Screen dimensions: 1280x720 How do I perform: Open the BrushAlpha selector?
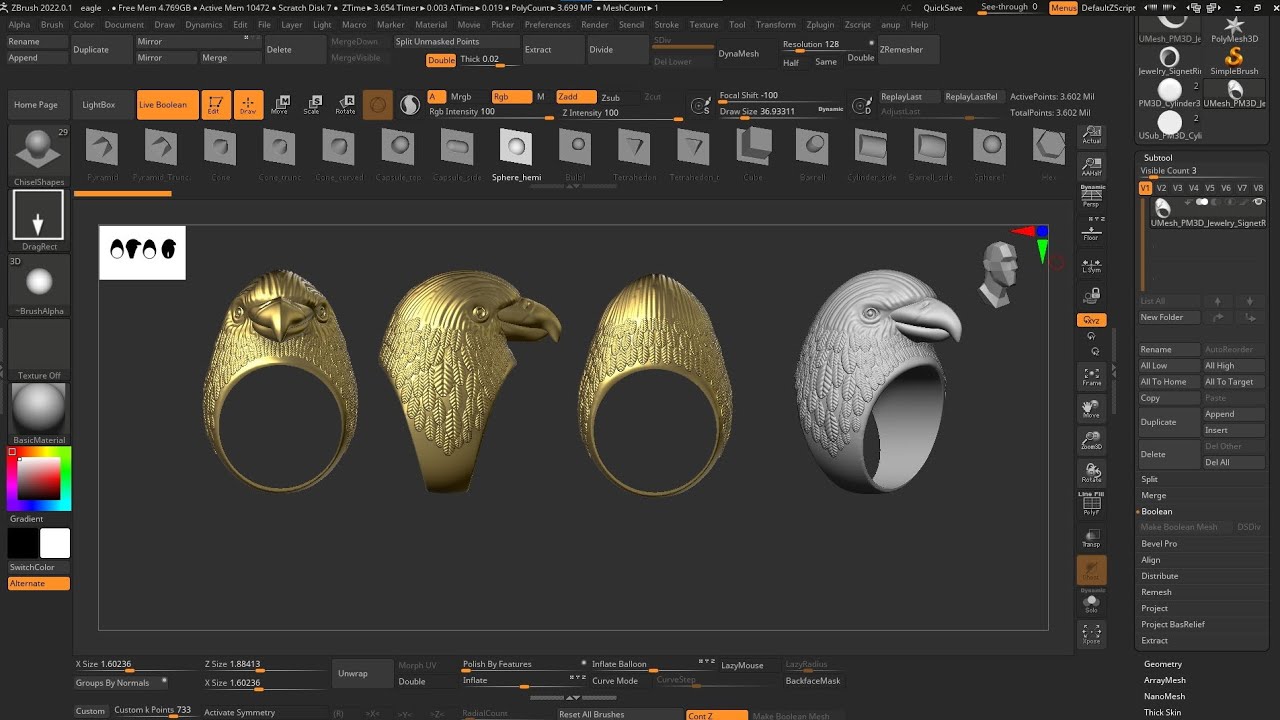pyautogui.click(x=39, y=284)
